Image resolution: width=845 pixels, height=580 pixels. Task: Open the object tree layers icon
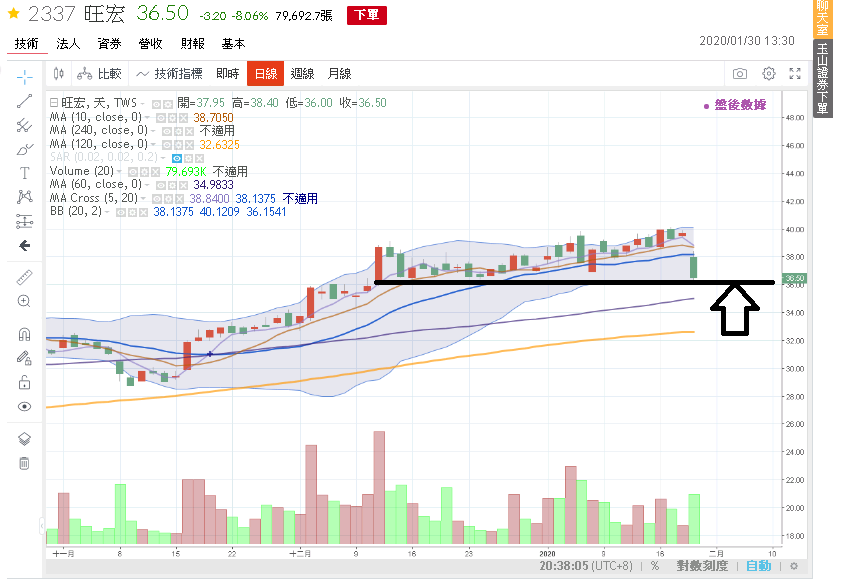[24, 439]
